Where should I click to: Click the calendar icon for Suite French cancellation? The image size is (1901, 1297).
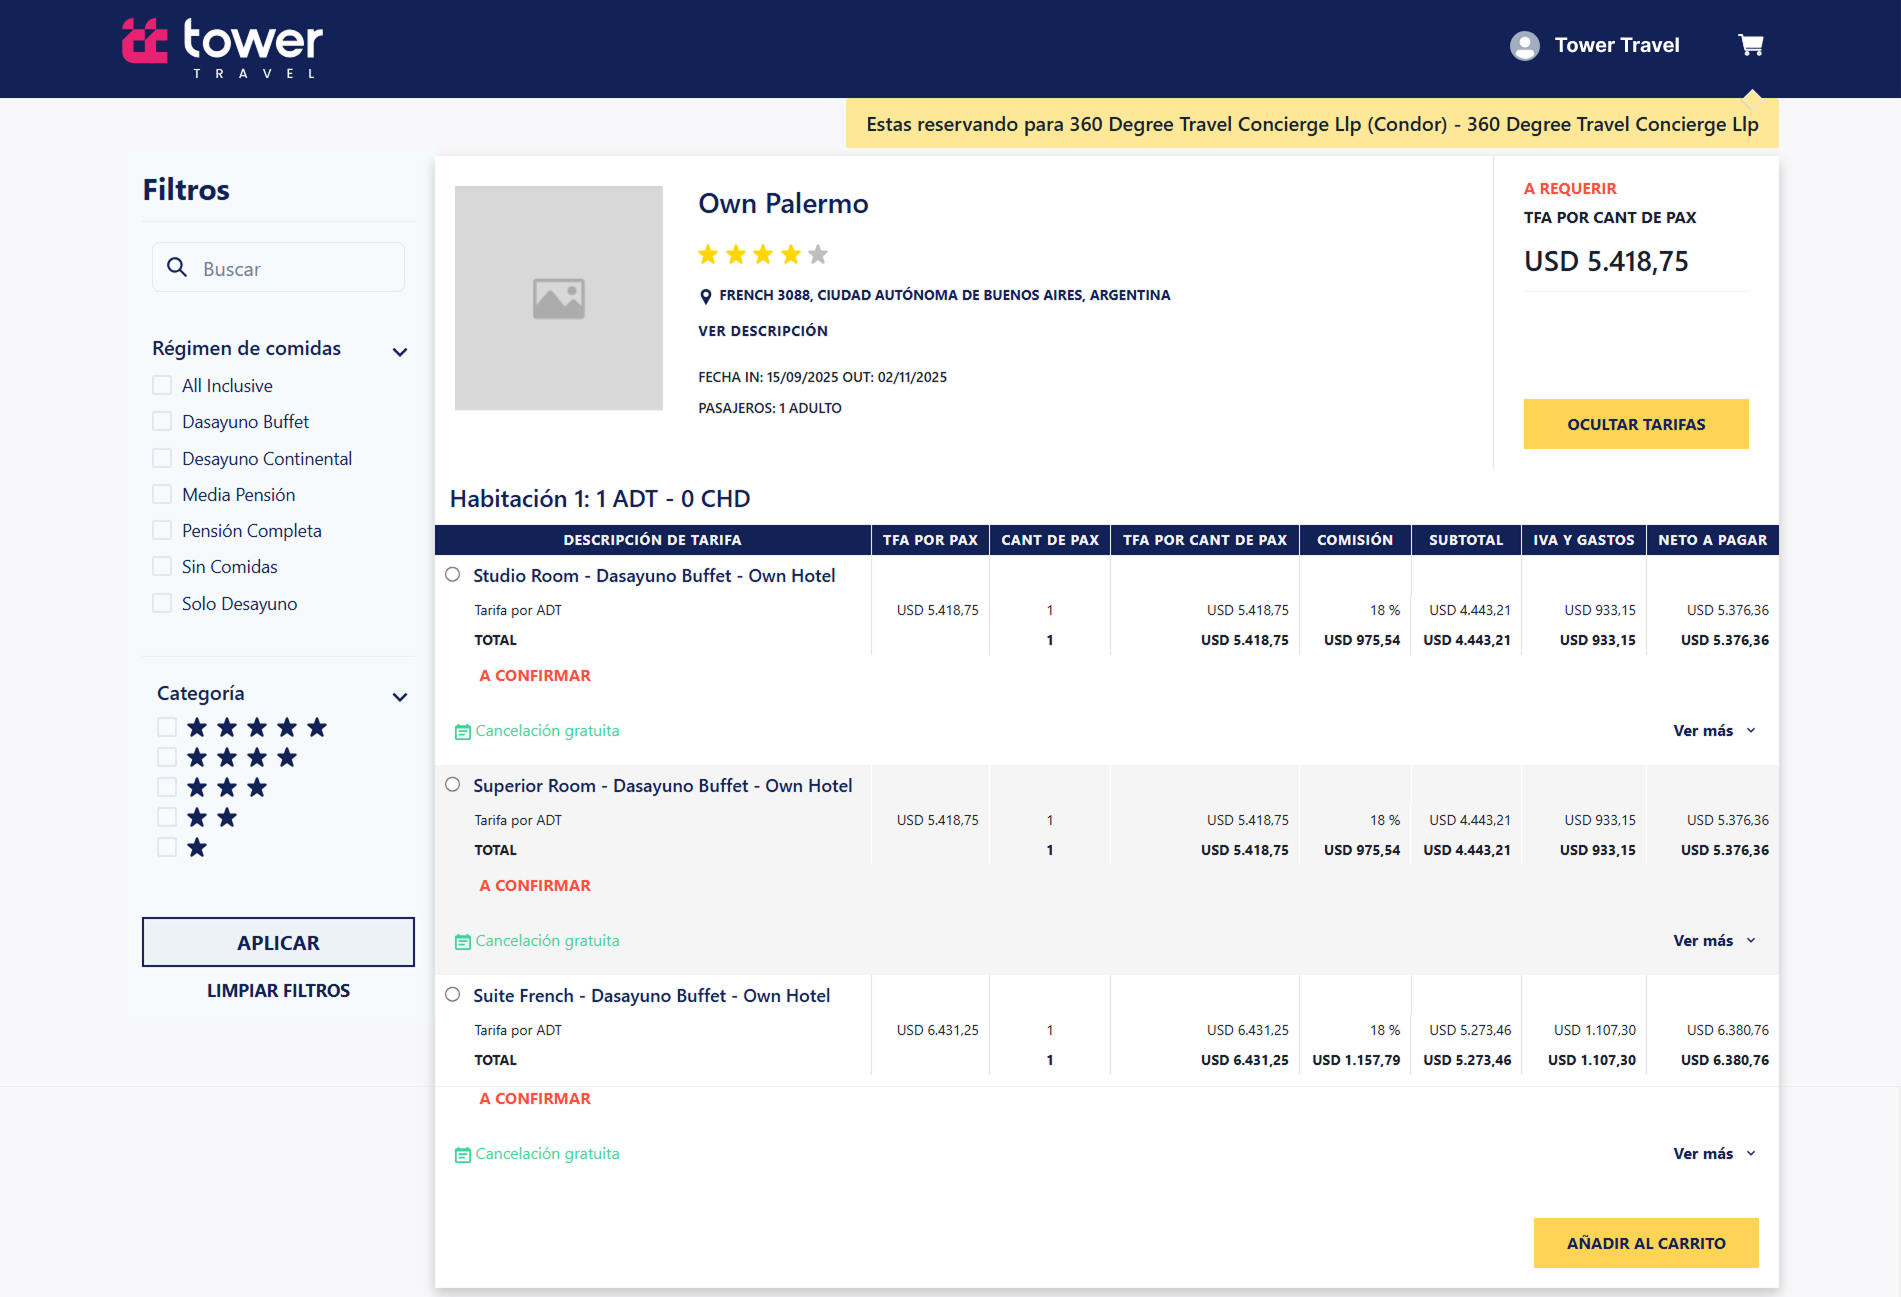[x=462, y=1155]
